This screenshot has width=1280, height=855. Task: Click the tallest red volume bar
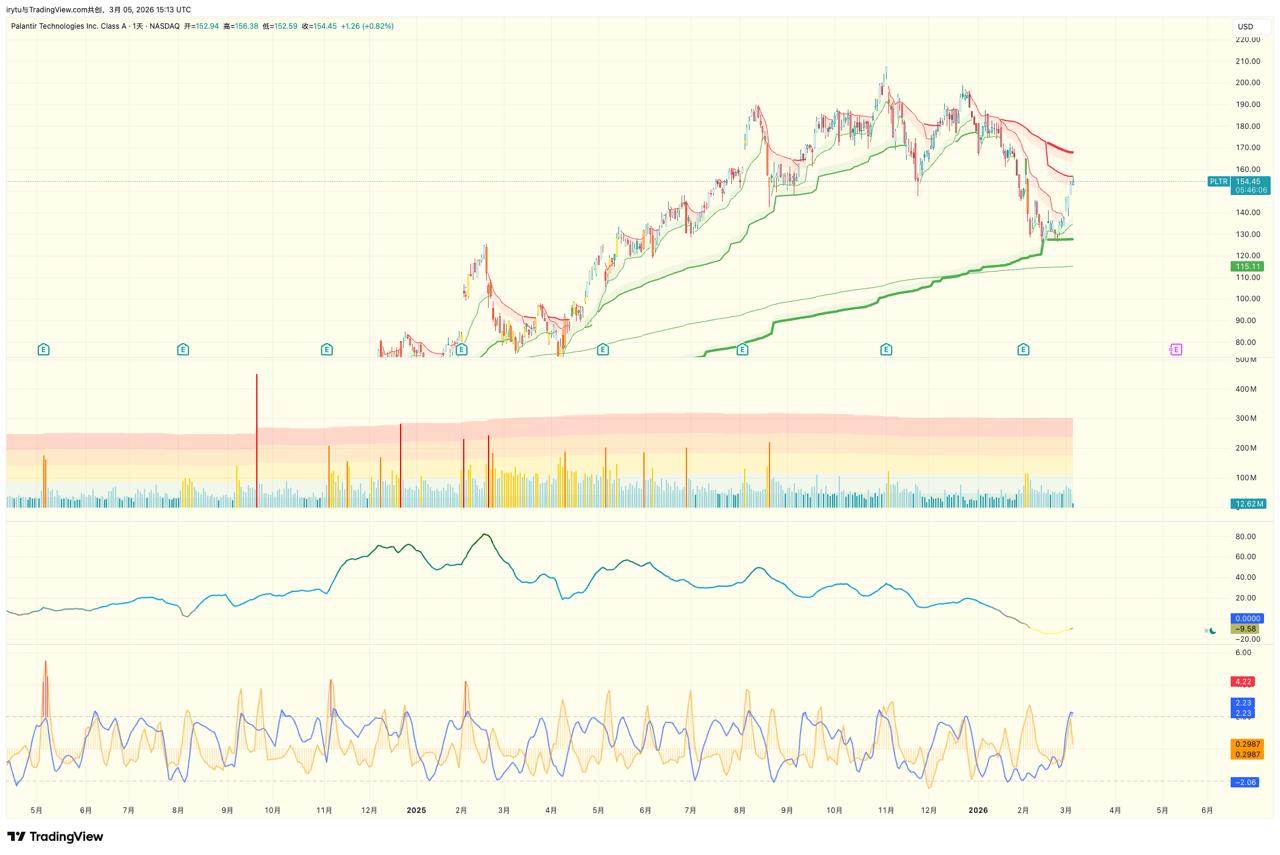click(257, 440)
